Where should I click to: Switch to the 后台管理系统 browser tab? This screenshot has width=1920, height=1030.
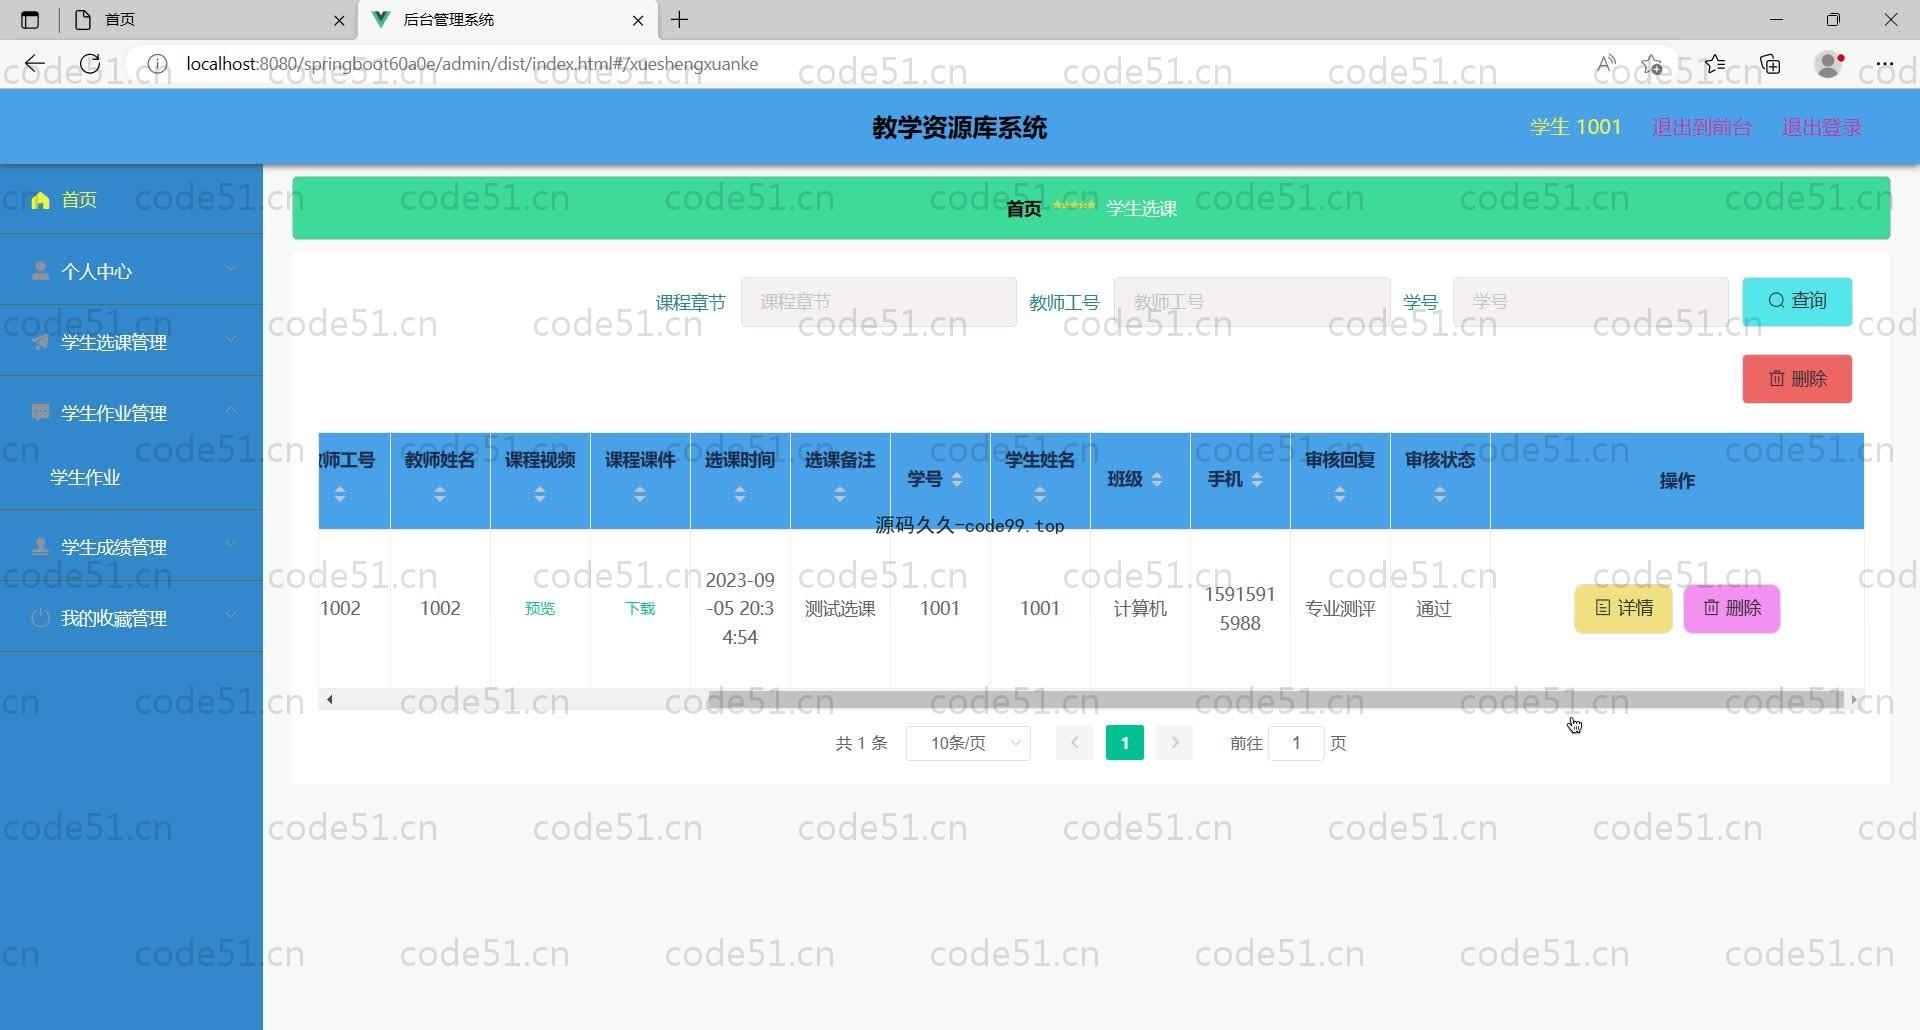tap(508, 20)
